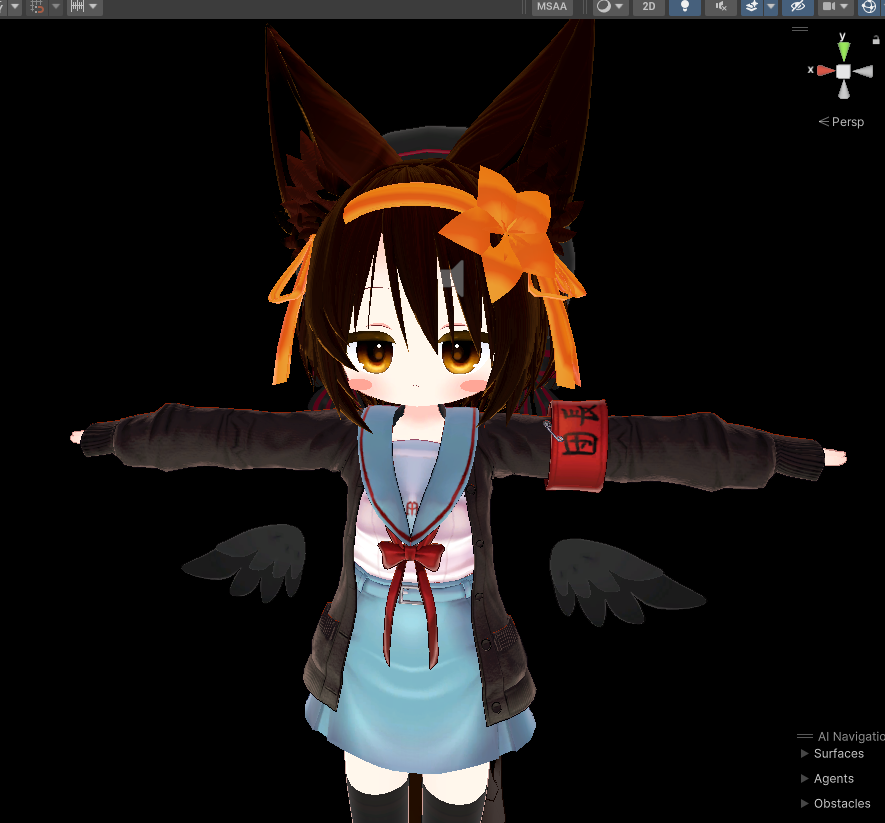885x823 pixels.
Task: Toggle hidden objects visibility eye icon
Action: pos(797,7)
